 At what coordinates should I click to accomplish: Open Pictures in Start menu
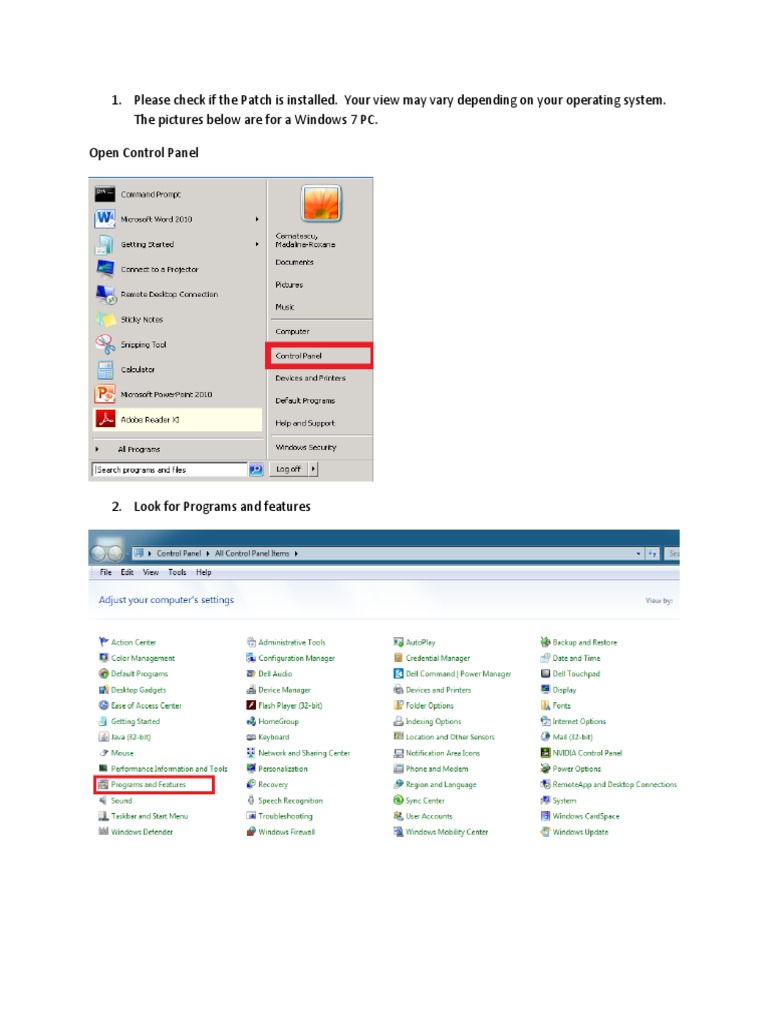pos(289,285)
